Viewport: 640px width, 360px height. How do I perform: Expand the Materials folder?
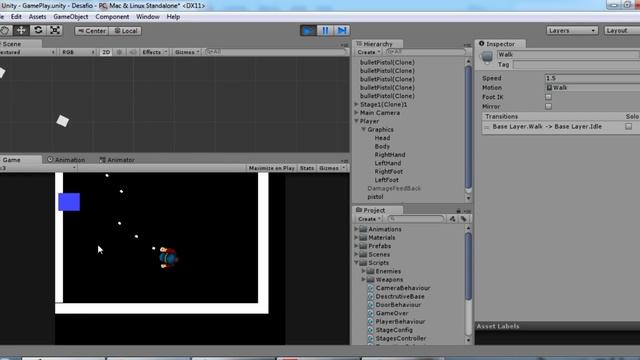coord(356,238)
